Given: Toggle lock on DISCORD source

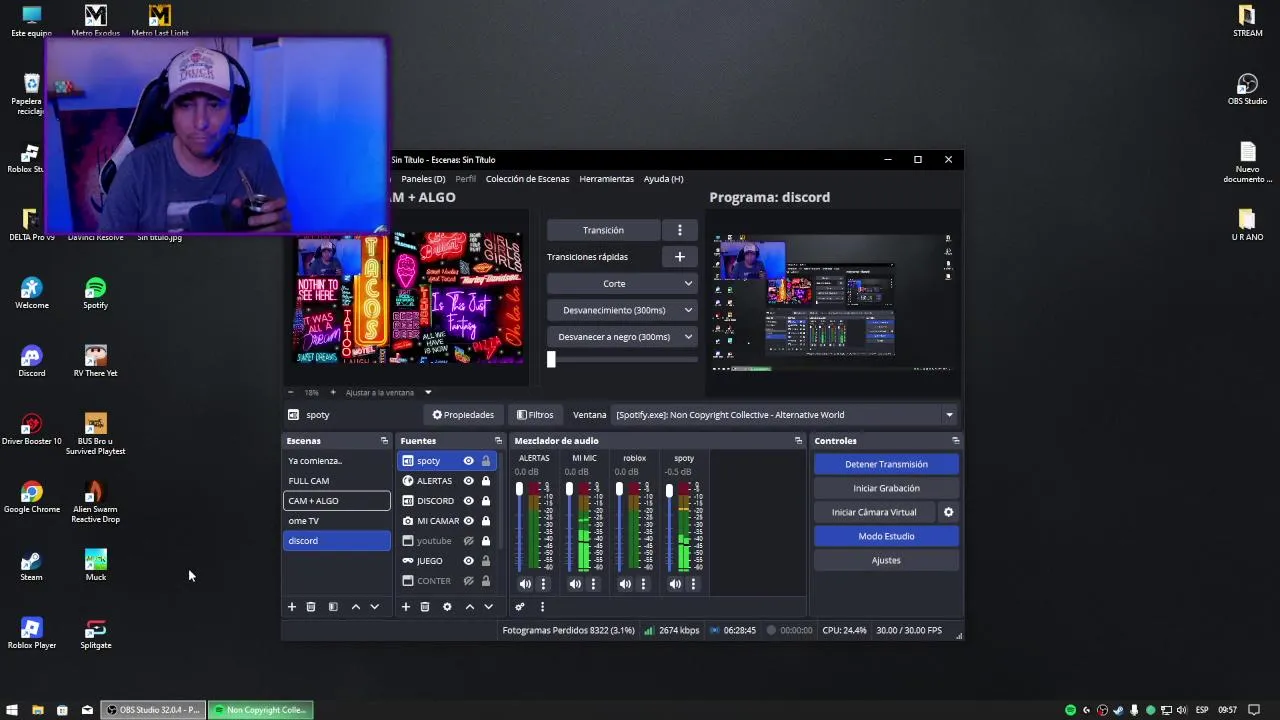Looking at the screenshot, I should (486, 501).
